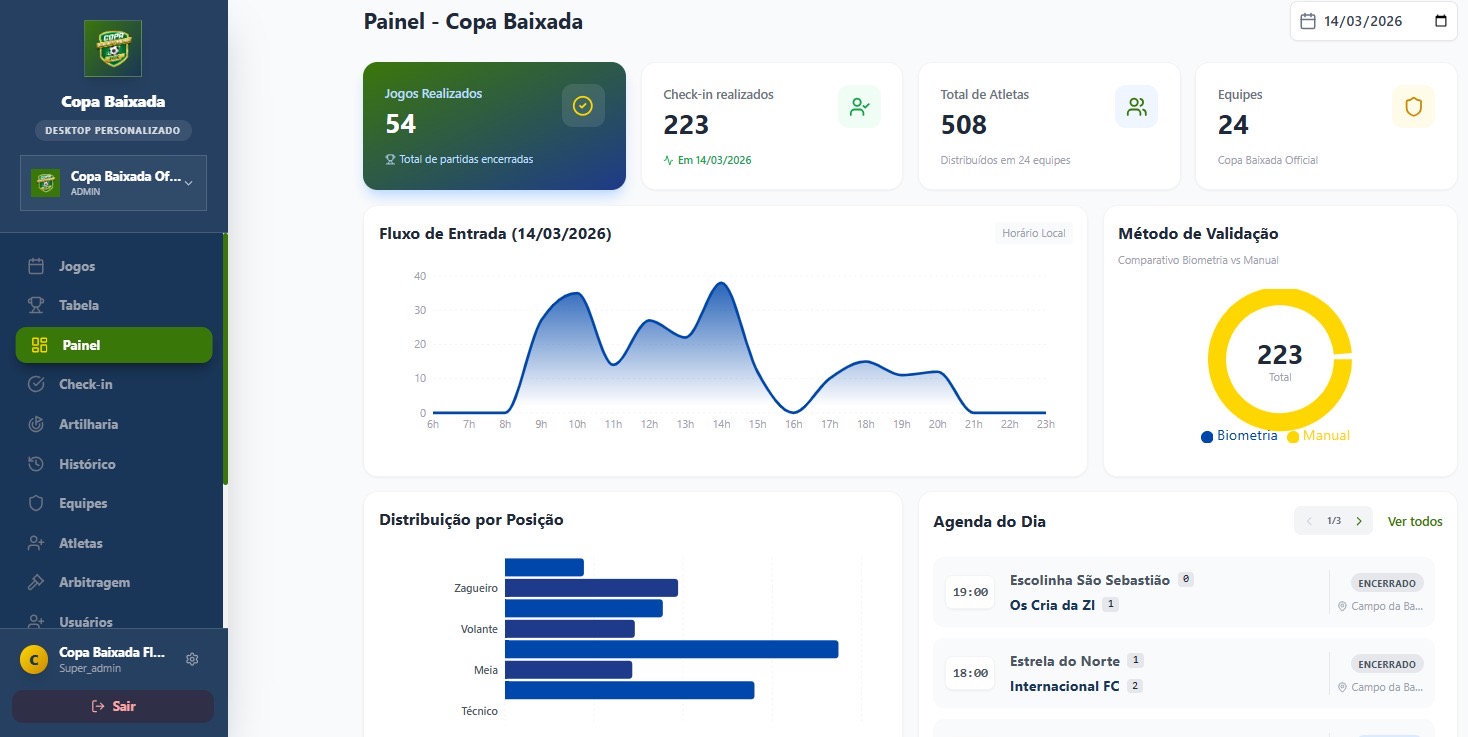1468x737 pixels.
Task: Click the 'Em 14/03/2026' text on Check-in card
Action: pyautogui.click(x=714, y=160)
